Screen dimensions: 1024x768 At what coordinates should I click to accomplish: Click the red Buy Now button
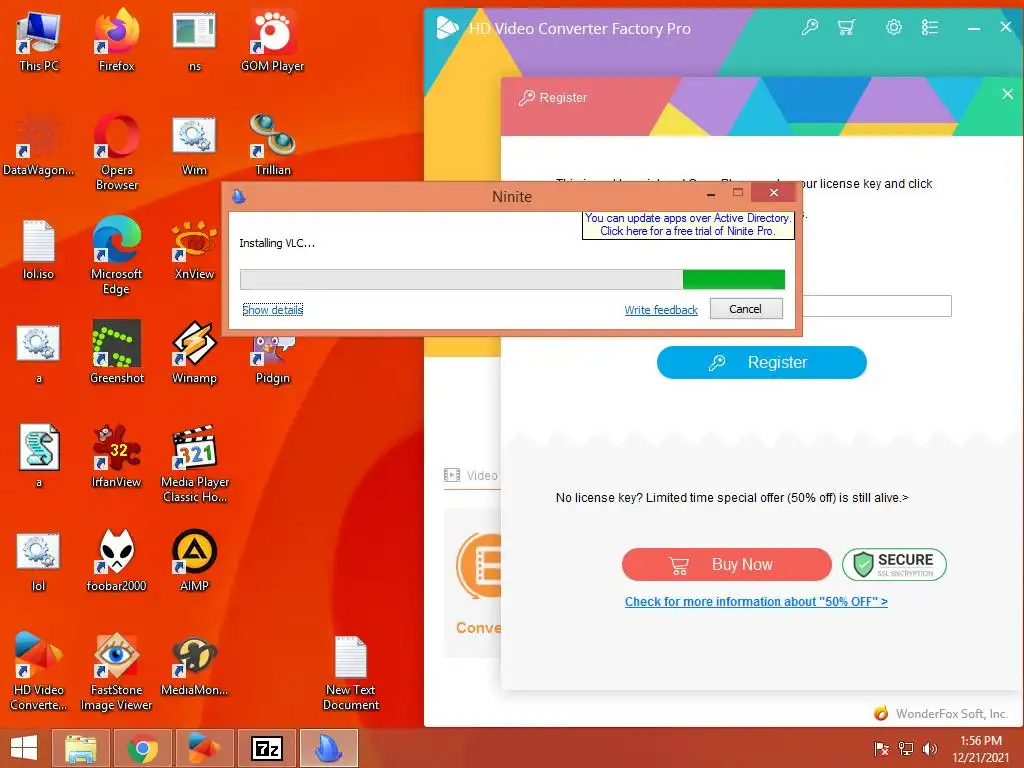tap(726, 564)
